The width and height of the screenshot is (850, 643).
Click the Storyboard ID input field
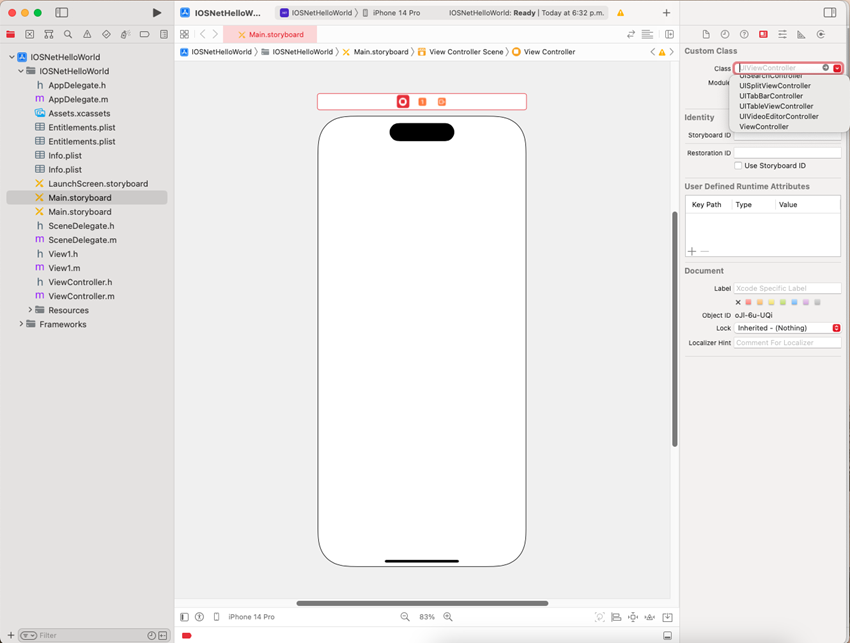(x=790, y=135)
